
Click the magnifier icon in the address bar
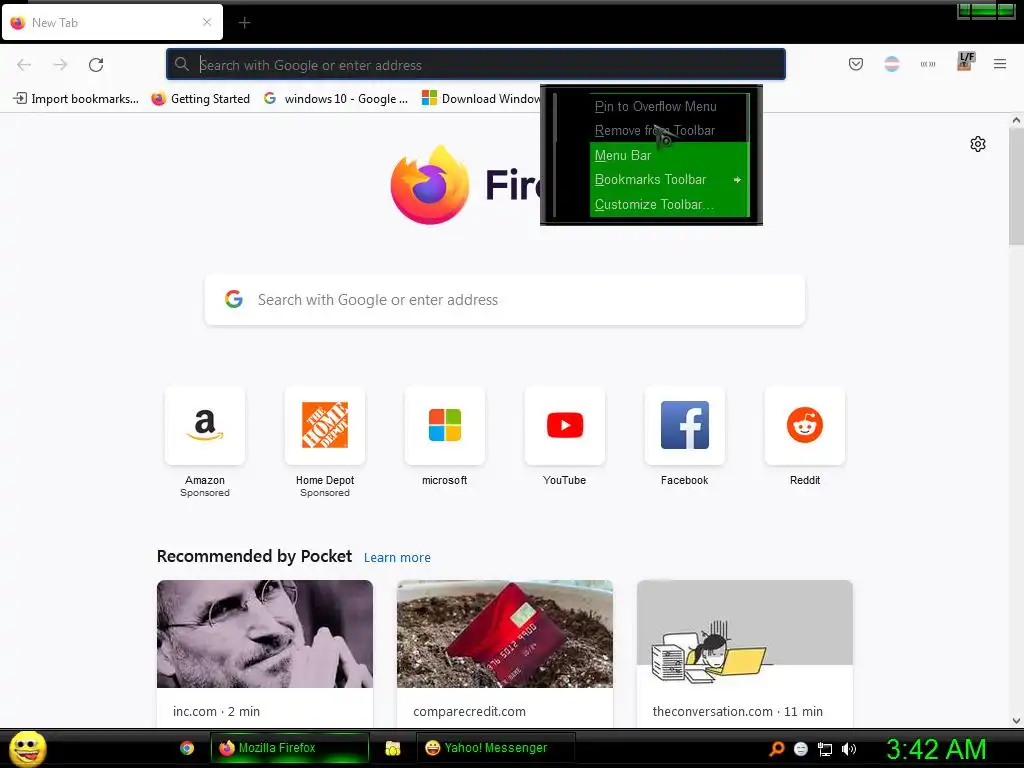tap(182, 64)
